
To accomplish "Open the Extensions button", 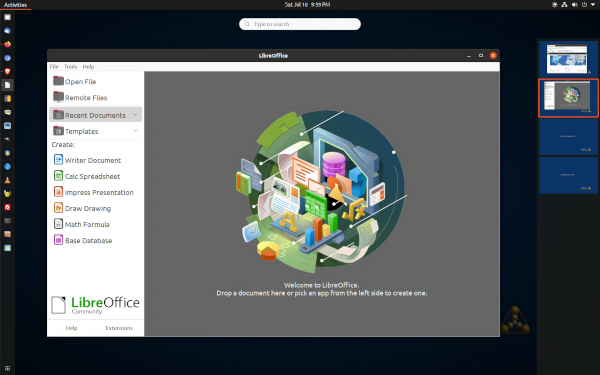I will [x=119, y=328].
